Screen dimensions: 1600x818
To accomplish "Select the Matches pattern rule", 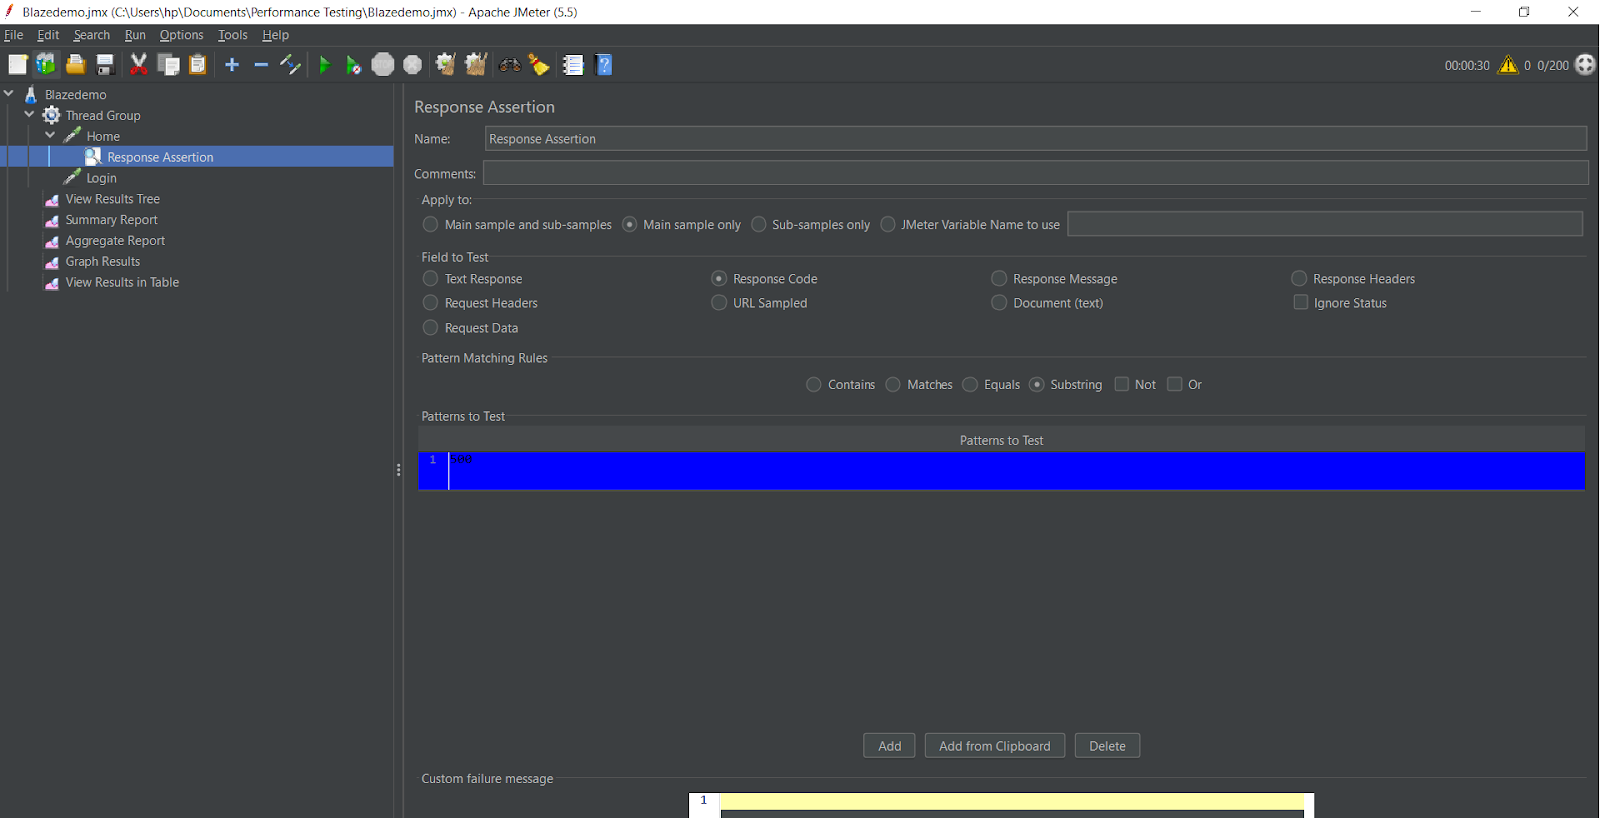I will (893, 385).
